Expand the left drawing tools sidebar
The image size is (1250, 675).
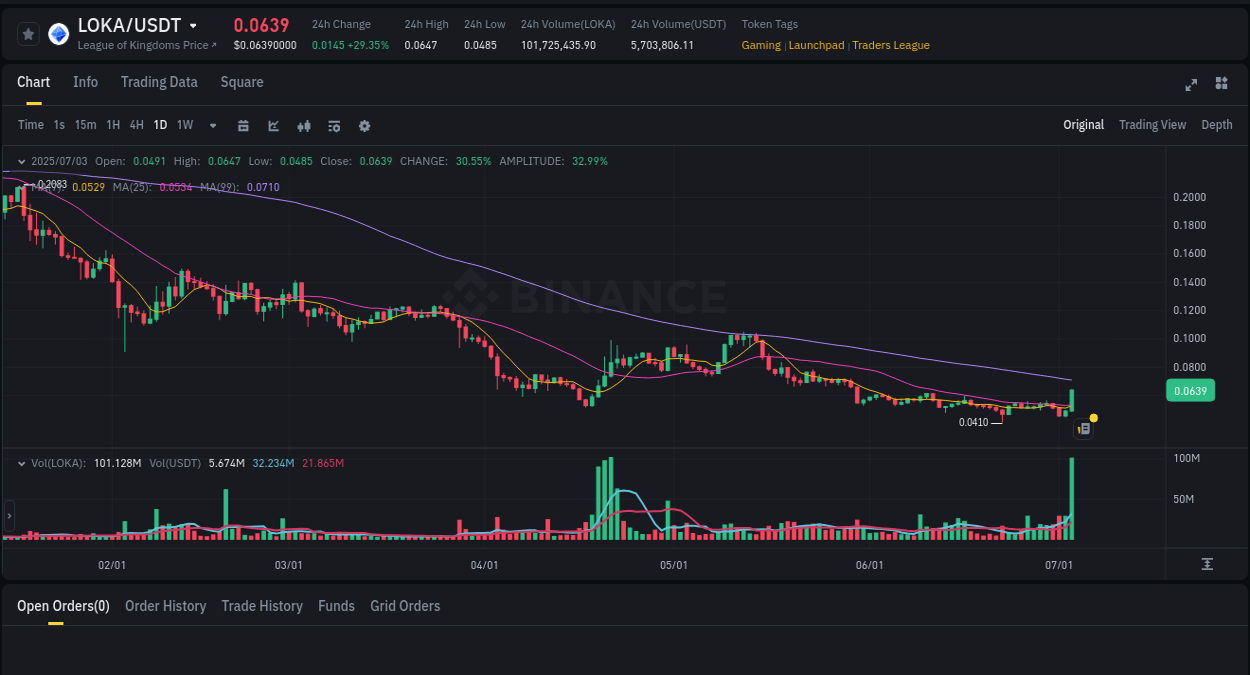click(x=8, y=516)
